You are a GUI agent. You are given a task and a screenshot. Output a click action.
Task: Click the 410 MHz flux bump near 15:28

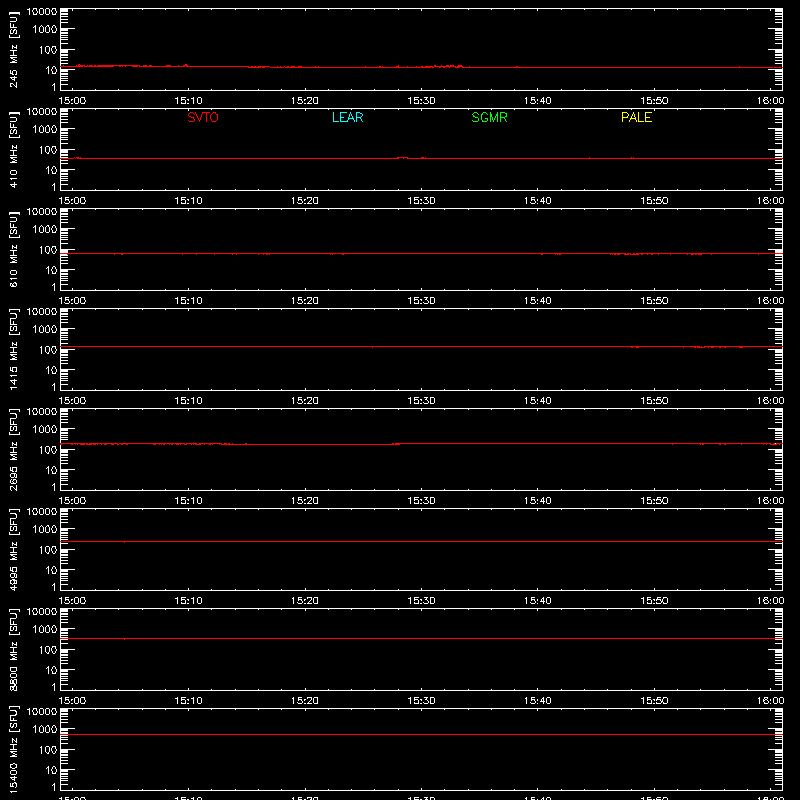tap(403, 158)
